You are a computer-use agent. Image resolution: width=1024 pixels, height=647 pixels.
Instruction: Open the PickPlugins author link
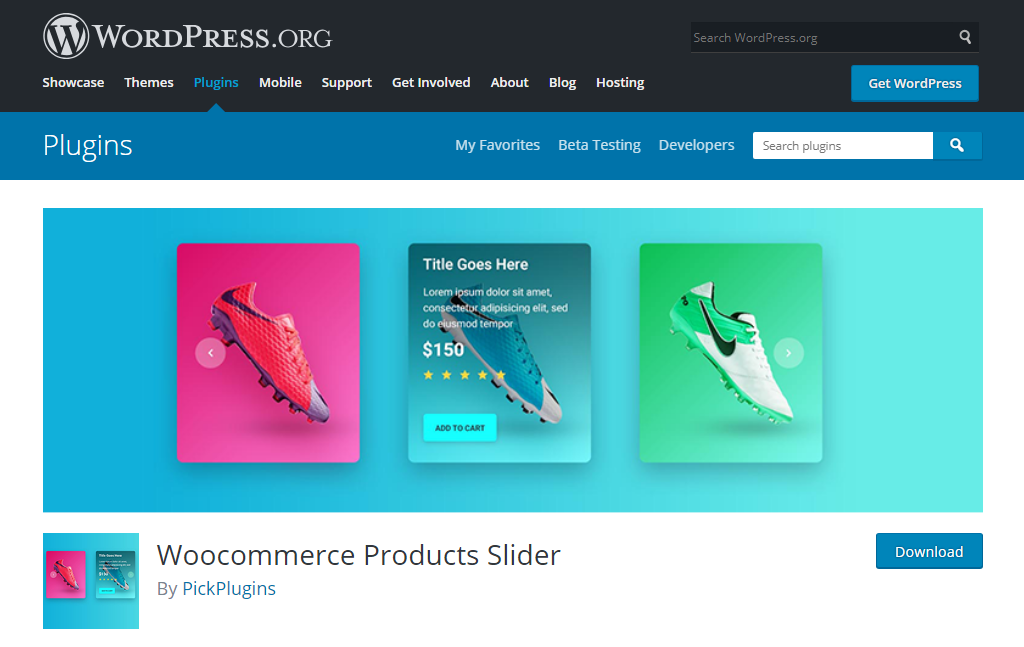pyautogui.click(x=229, y=589)
